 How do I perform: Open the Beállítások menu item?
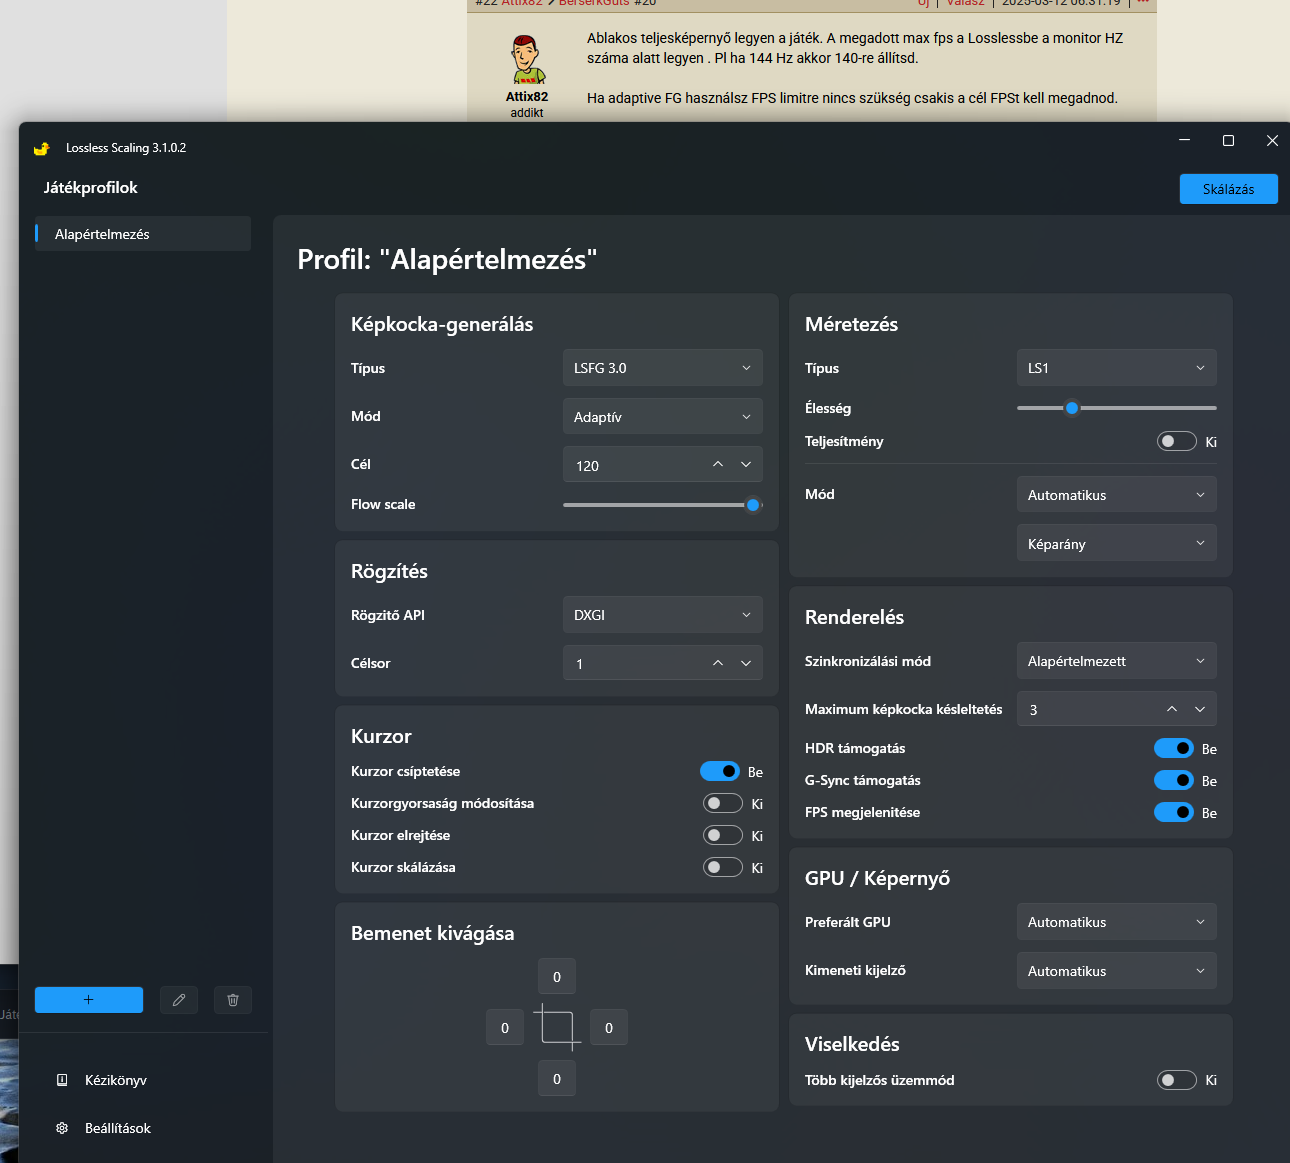pos(118,1128)
